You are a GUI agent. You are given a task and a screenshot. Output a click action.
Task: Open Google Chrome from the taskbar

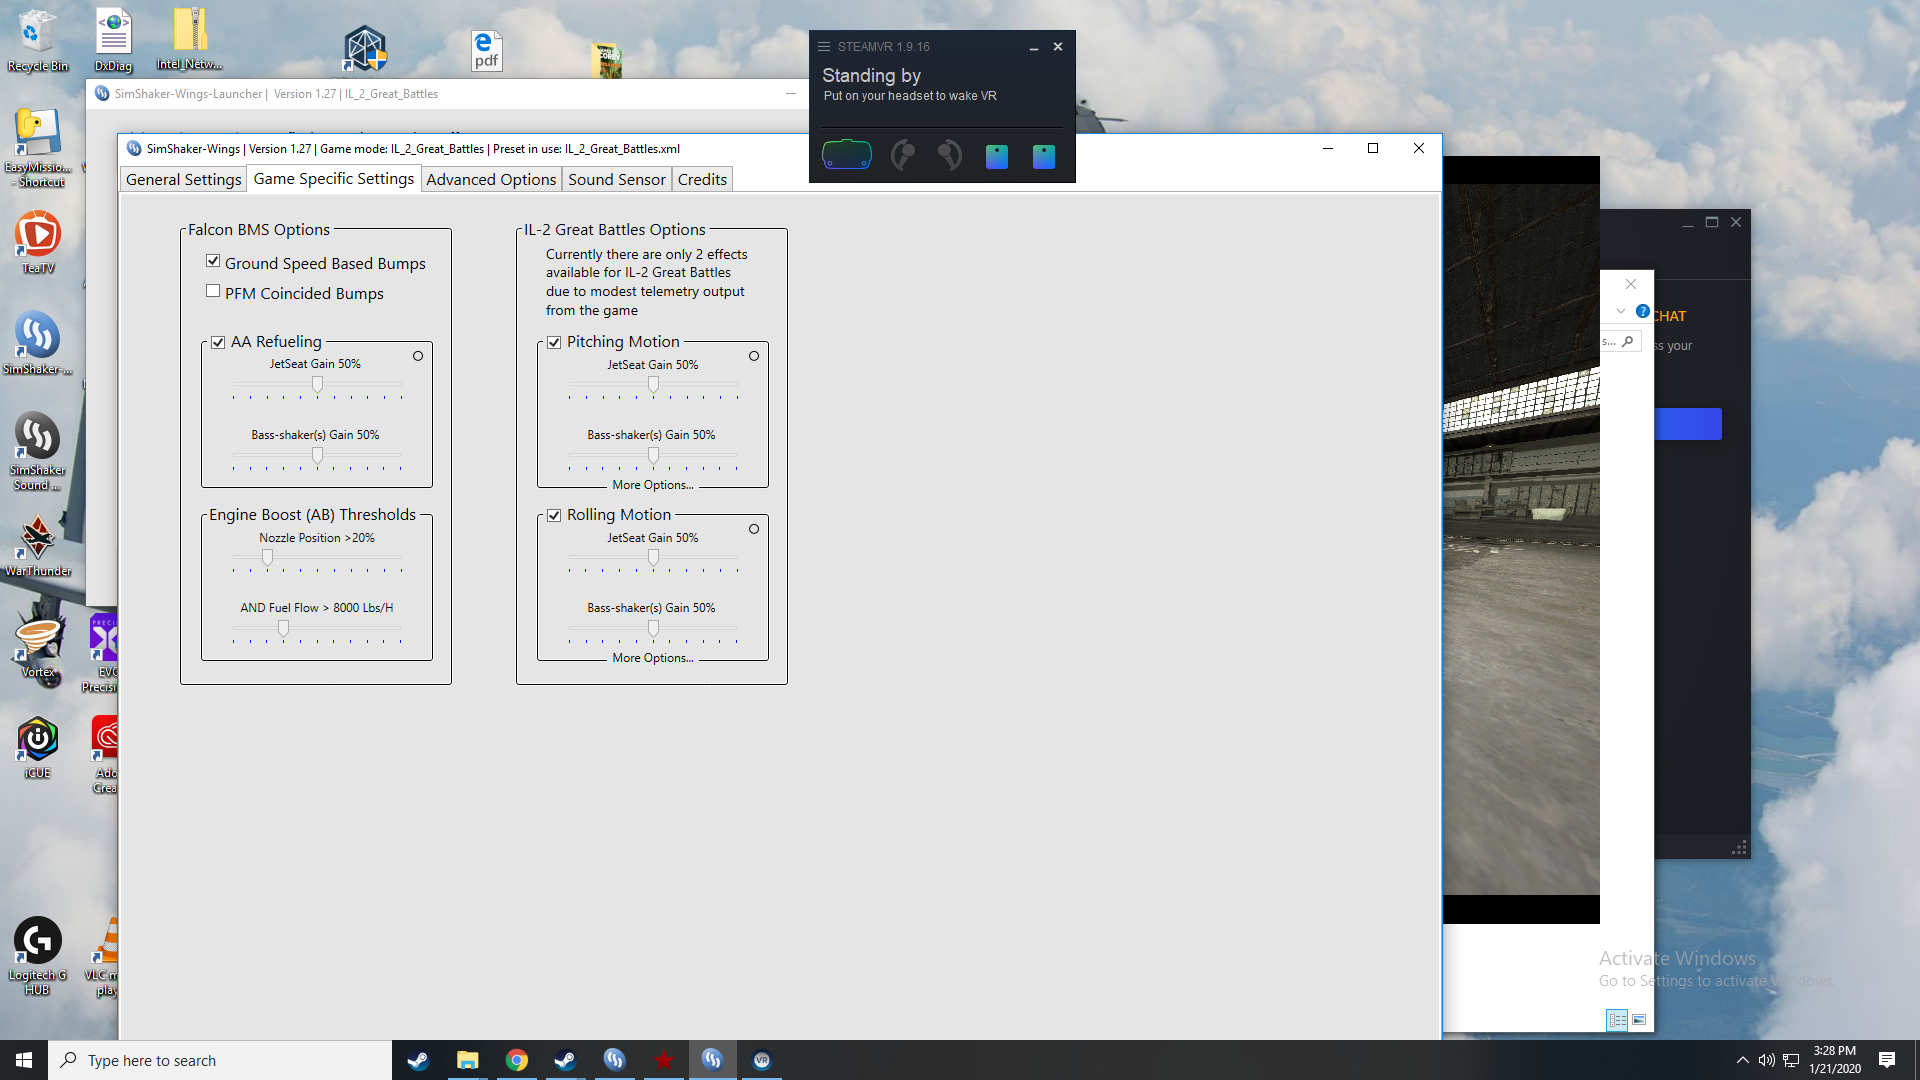(516, 1060)
